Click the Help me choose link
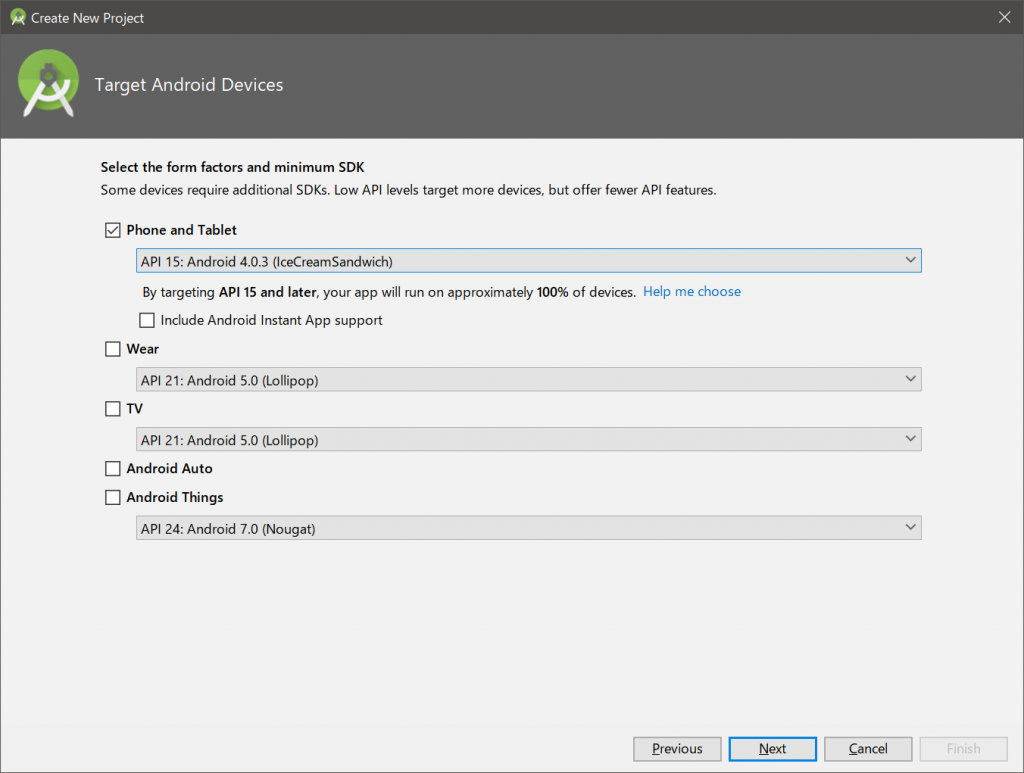Viewport: 1024px width, 773px height. 692,292
